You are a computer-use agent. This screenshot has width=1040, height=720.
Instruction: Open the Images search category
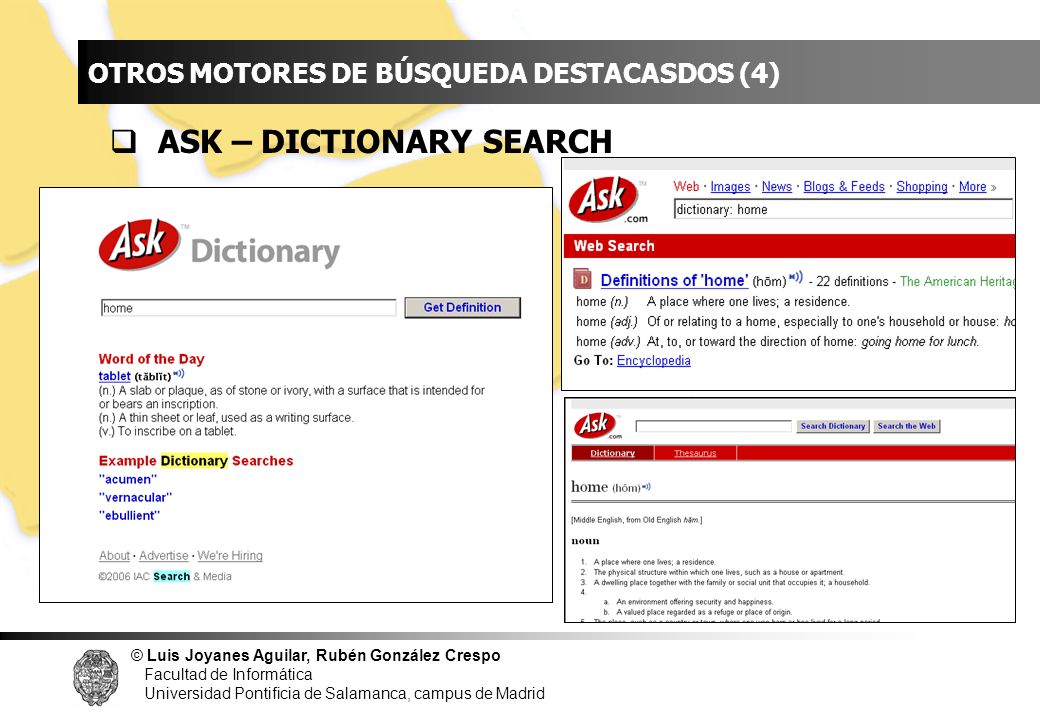click(x=730, y=187)
